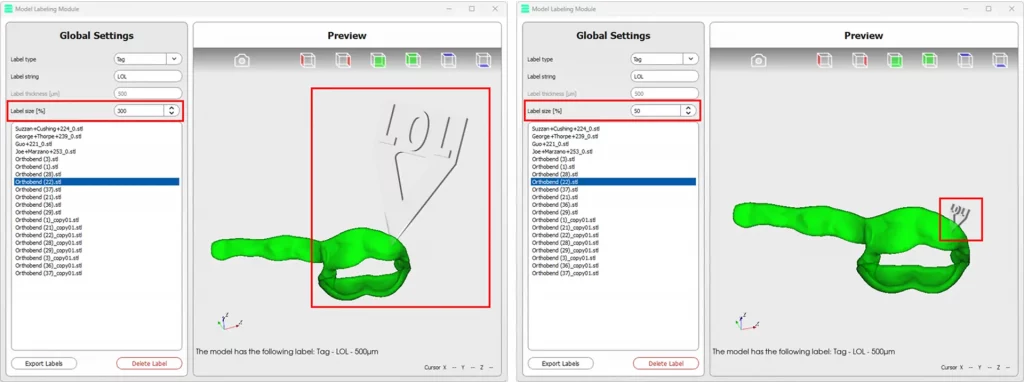Click the blue top-face view cube, left window
Screen dimensions: 1024x382
448,61
